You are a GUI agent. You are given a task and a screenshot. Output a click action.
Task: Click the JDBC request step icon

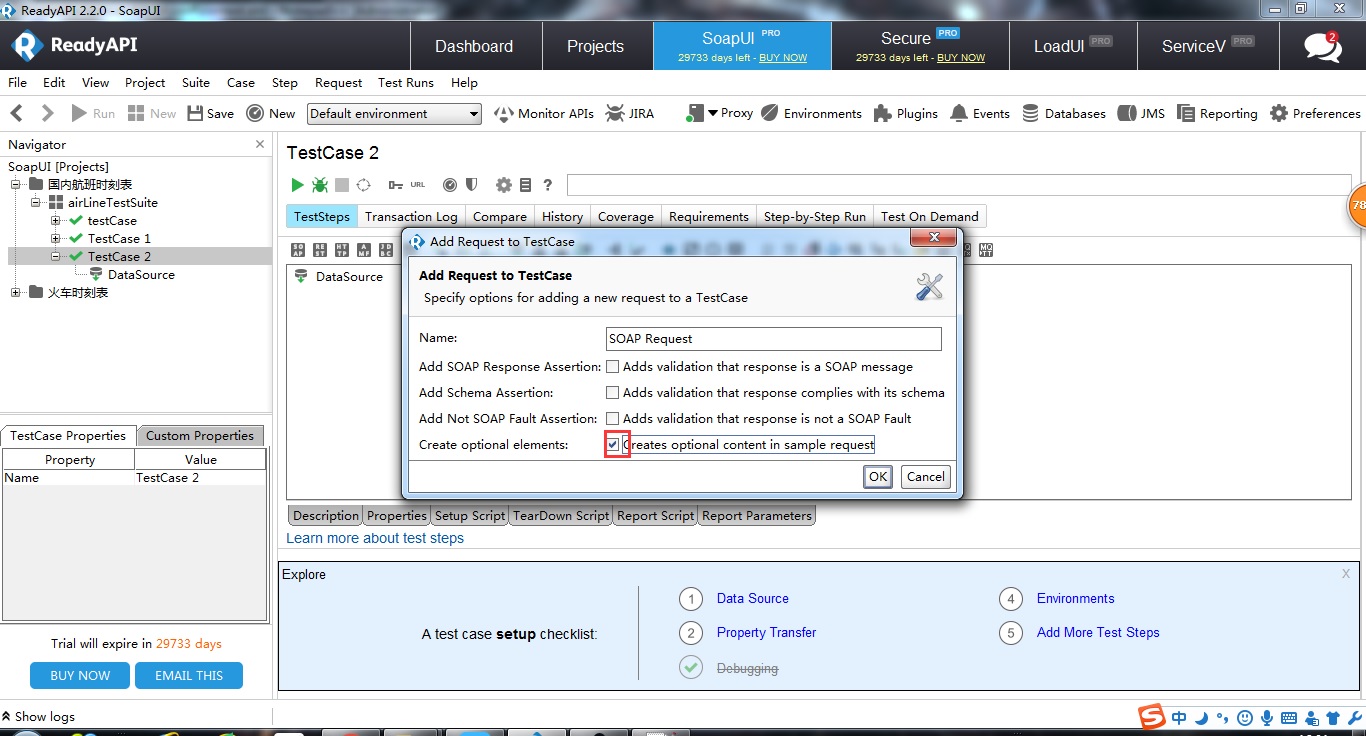pos(386,250)
